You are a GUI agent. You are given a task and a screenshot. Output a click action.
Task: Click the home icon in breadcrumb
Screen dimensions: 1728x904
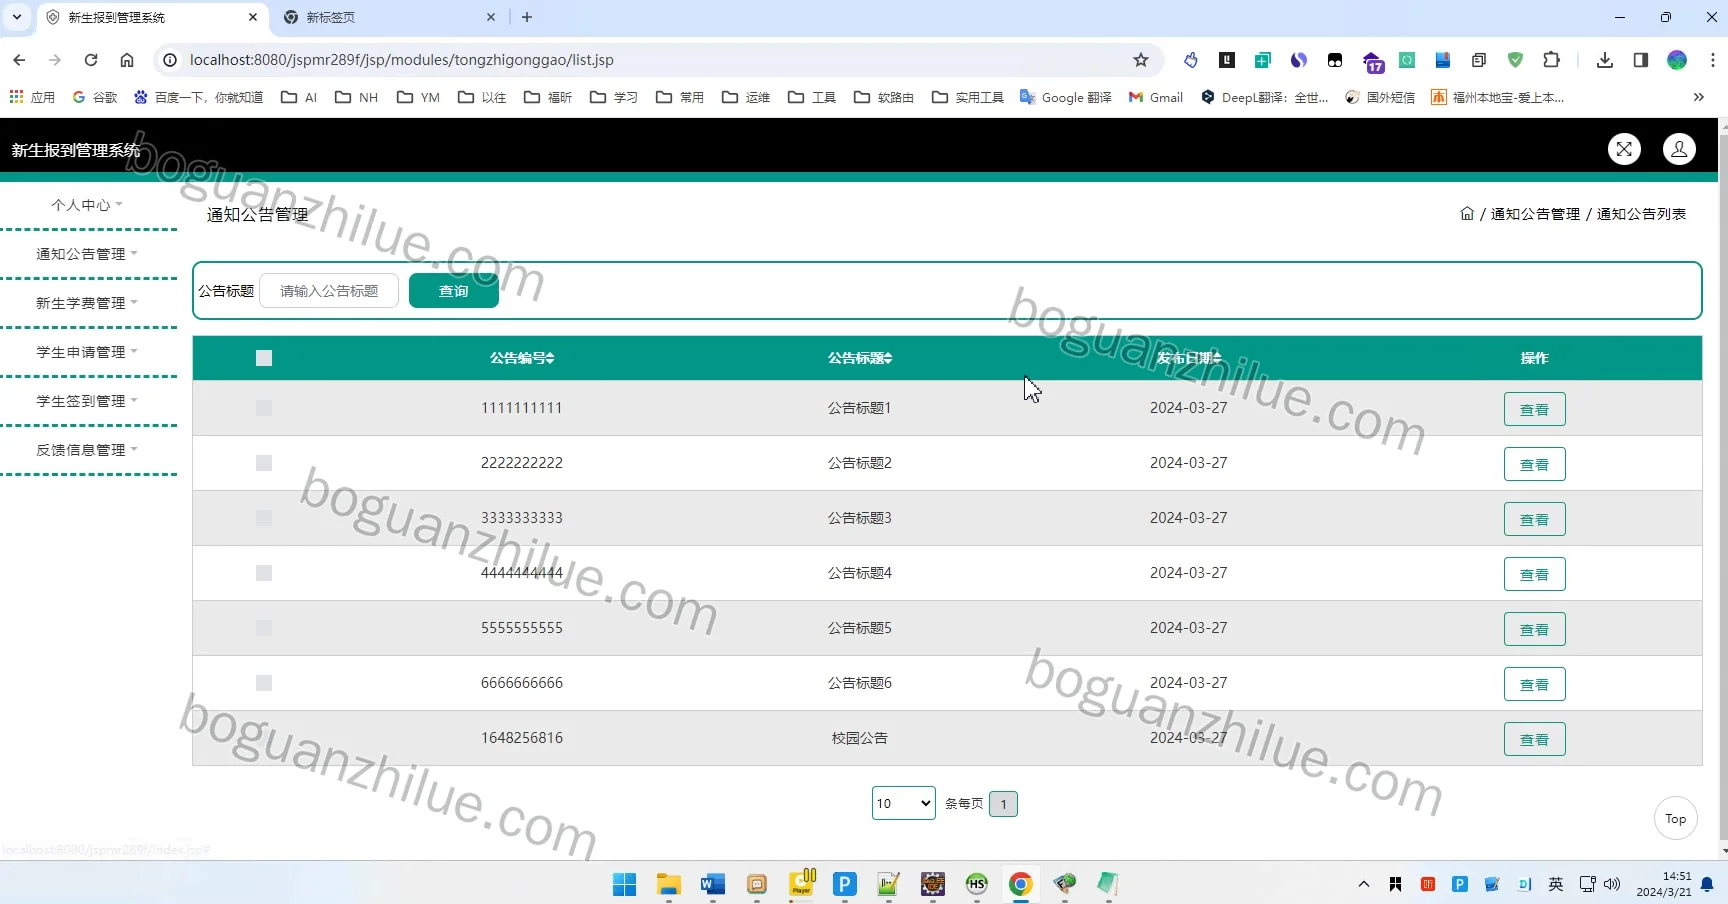click(1467, 213)
